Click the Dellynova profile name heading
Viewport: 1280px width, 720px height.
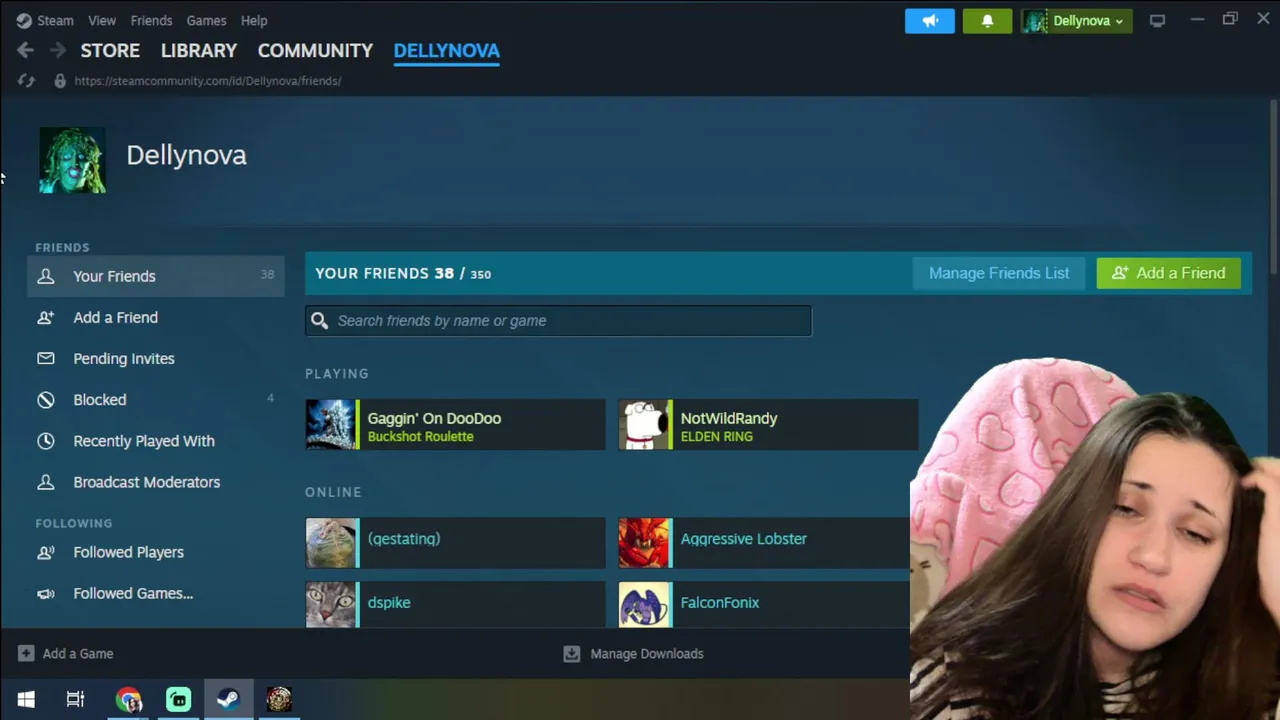(x=186, y=155)
